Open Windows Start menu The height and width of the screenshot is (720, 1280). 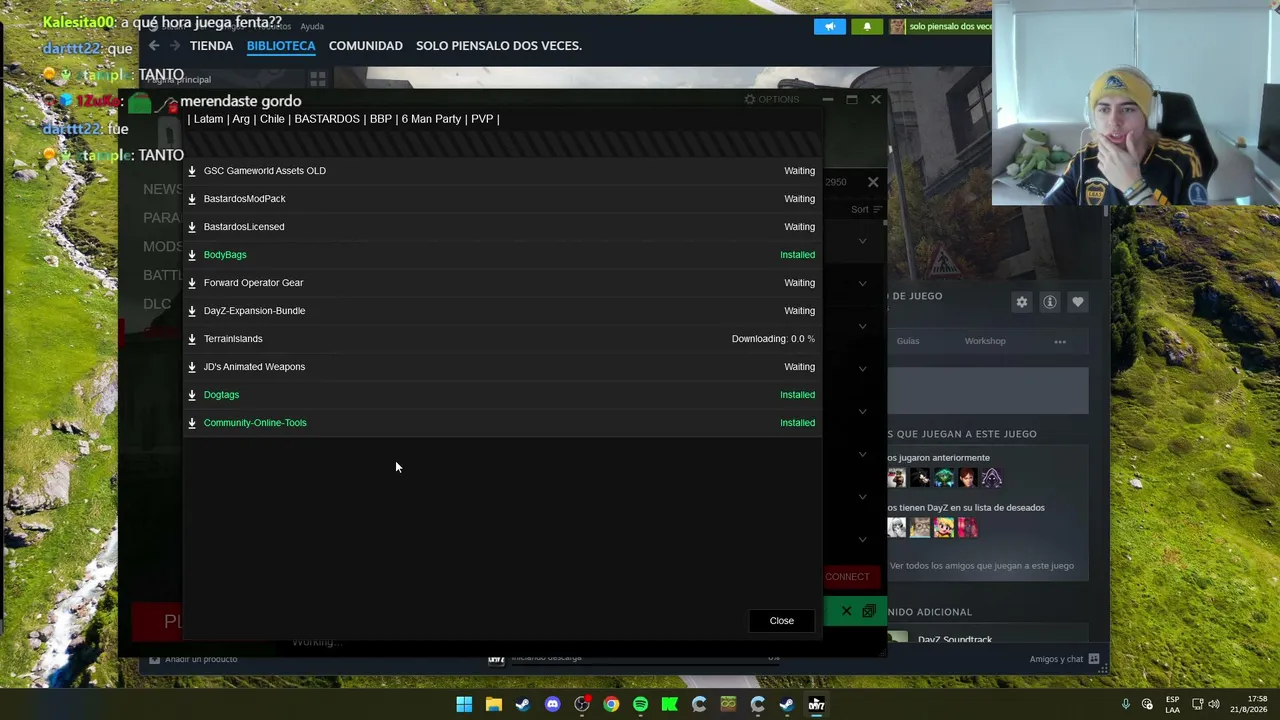pos(464,705)
